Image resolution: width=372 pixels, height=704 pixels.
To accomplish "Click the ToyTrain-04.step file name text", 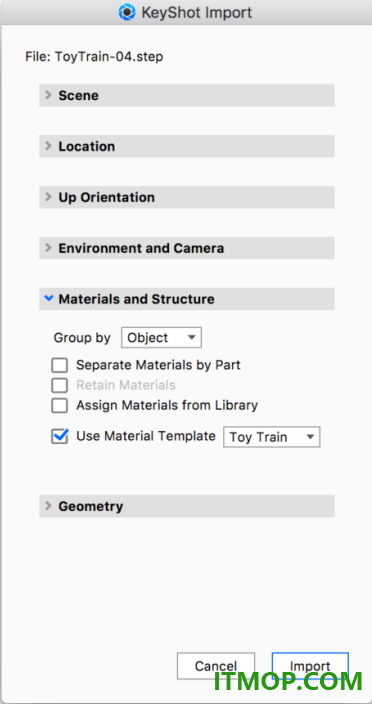I will (109, 57).
